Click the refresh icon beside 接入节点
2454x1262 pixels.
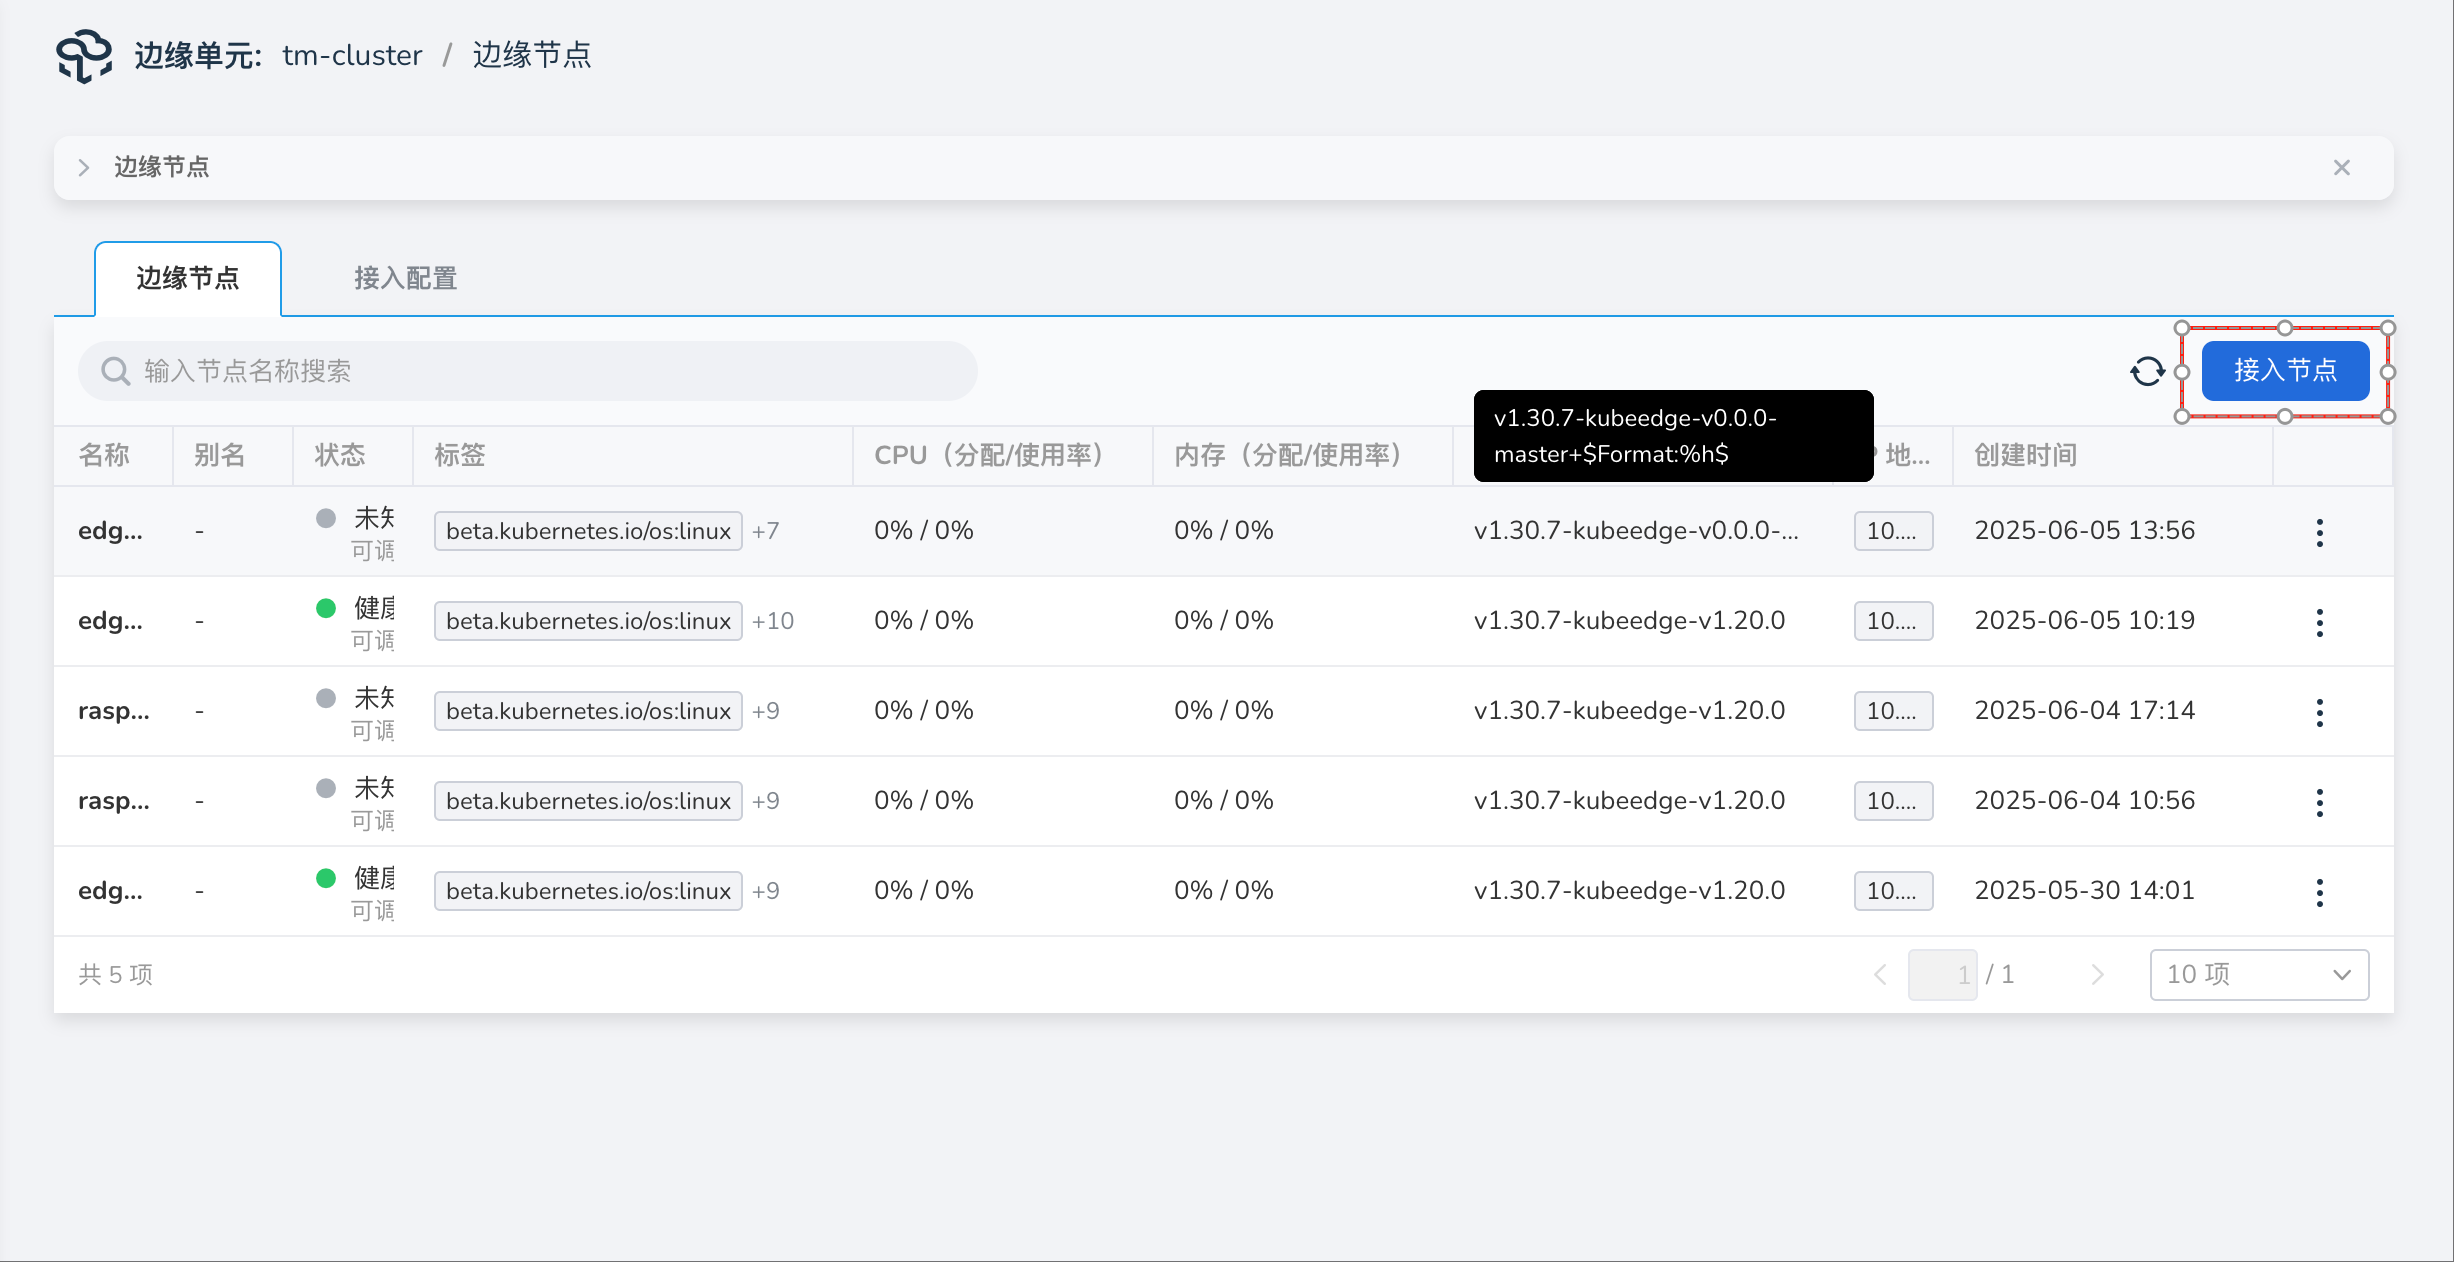[x=2147, y=372]
